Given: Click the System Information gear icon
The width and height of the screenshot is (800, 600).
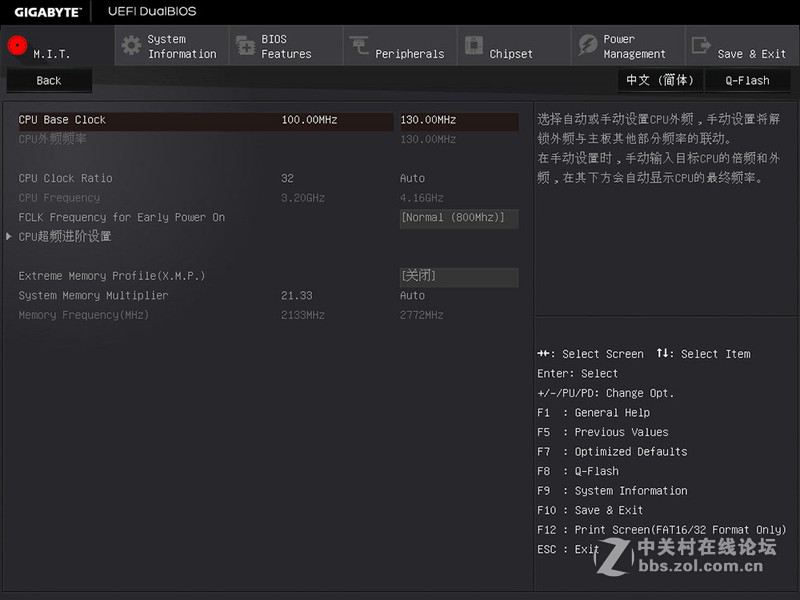Looking at the screenshot, I should click(x=131, y=46).
